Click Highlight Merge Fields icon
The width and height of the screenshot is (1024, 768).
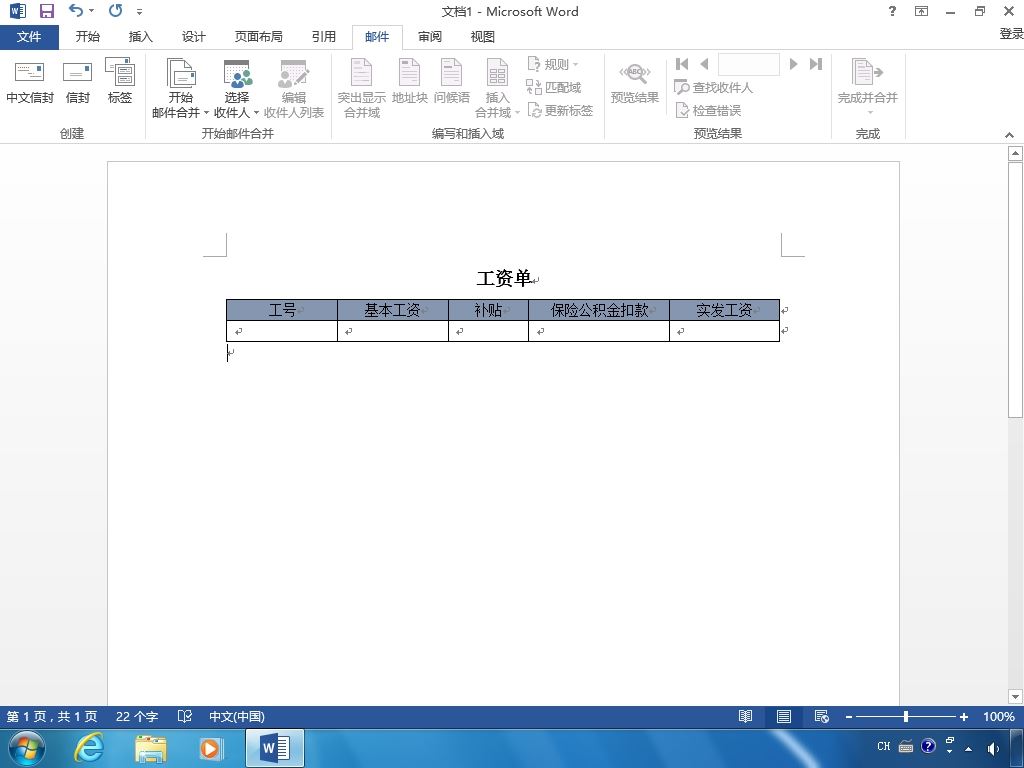[x=361, y=88]
